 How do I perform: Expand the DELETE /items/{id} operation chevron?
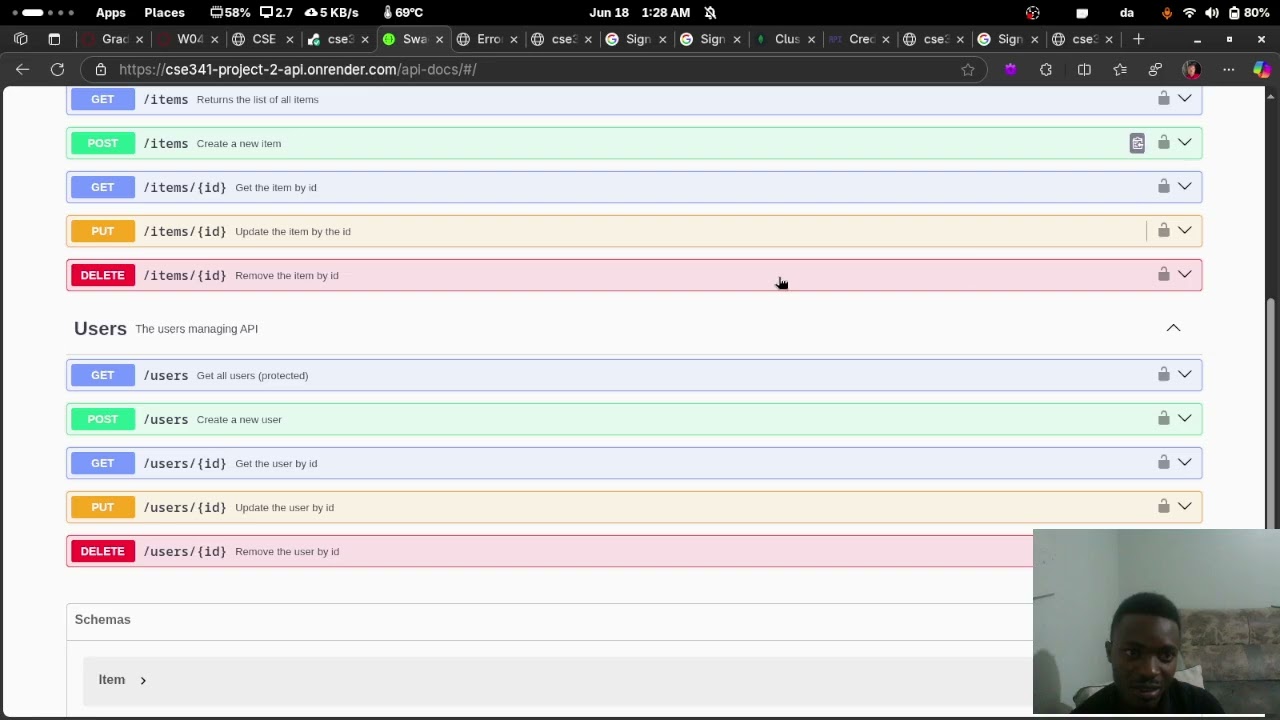[x=1184, y=274]
